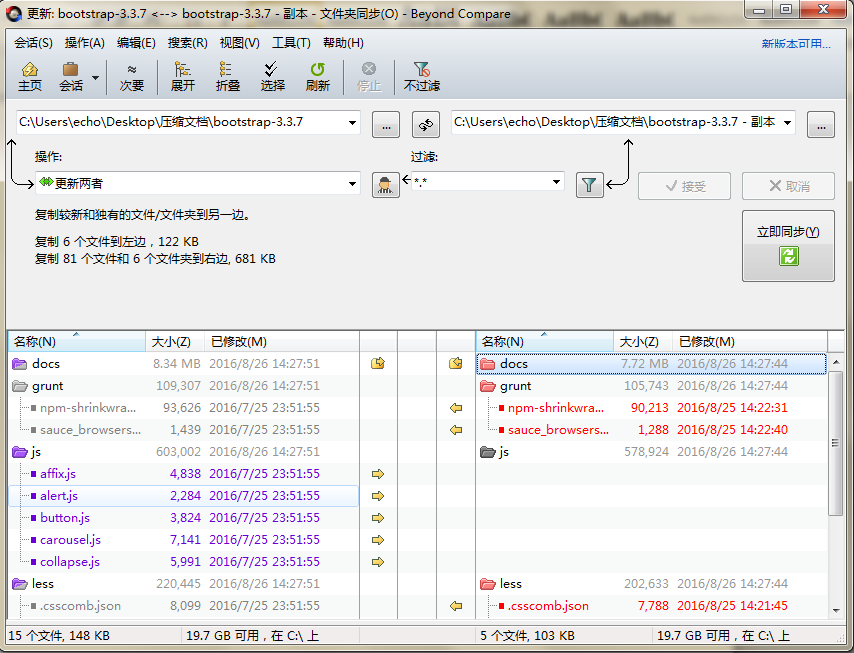This screenshot has width=854, height=653.
Task: Click the right-arrow sync icon next to affix.js
Action: pyautogui.click(x=379, y=473)
